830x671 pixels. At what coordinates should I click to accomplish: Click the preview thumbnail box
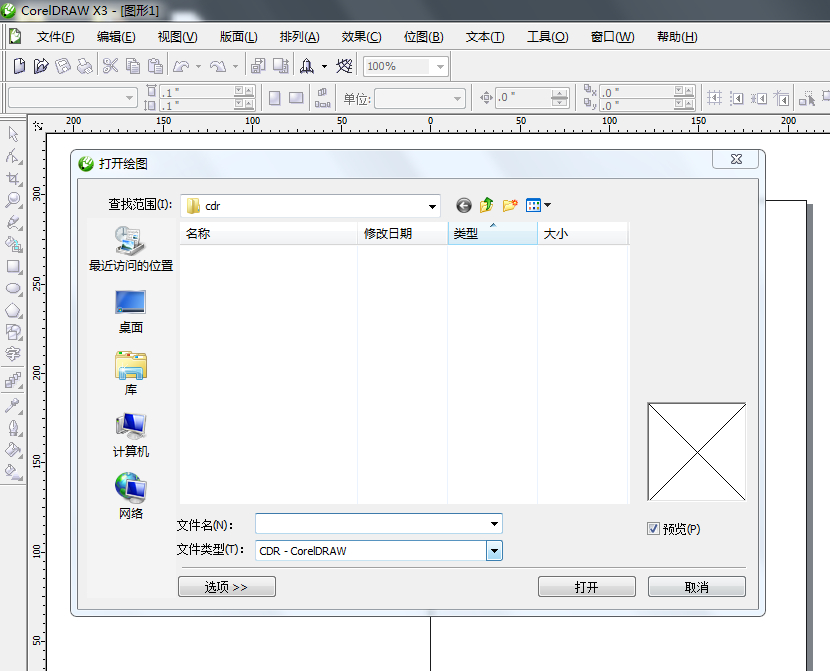click(697, 452)
